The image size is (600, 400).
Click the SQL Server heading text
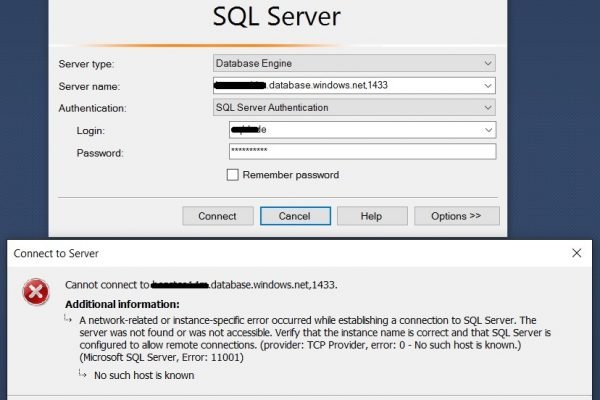tap(277, 17)
